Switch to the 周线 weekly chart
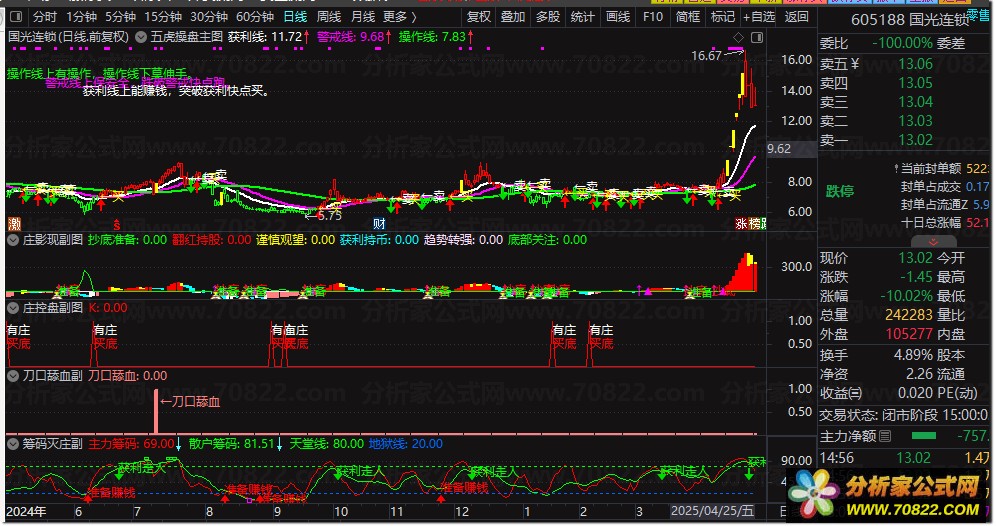 coord(328,17)
